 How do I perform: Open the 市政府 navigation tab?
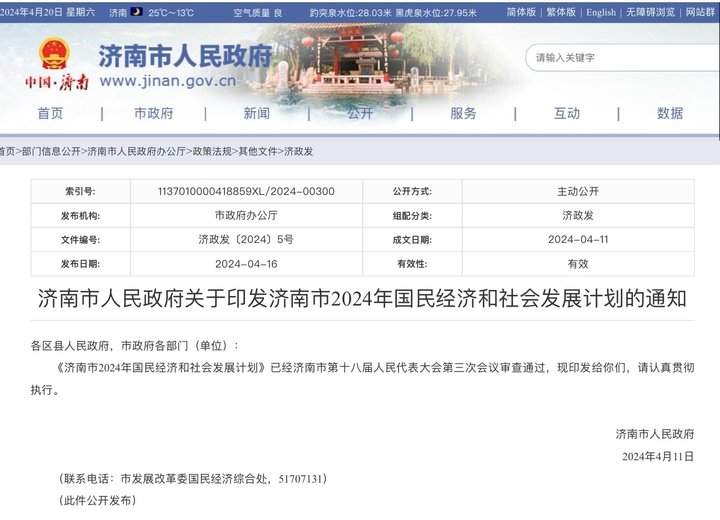[153, 113]
